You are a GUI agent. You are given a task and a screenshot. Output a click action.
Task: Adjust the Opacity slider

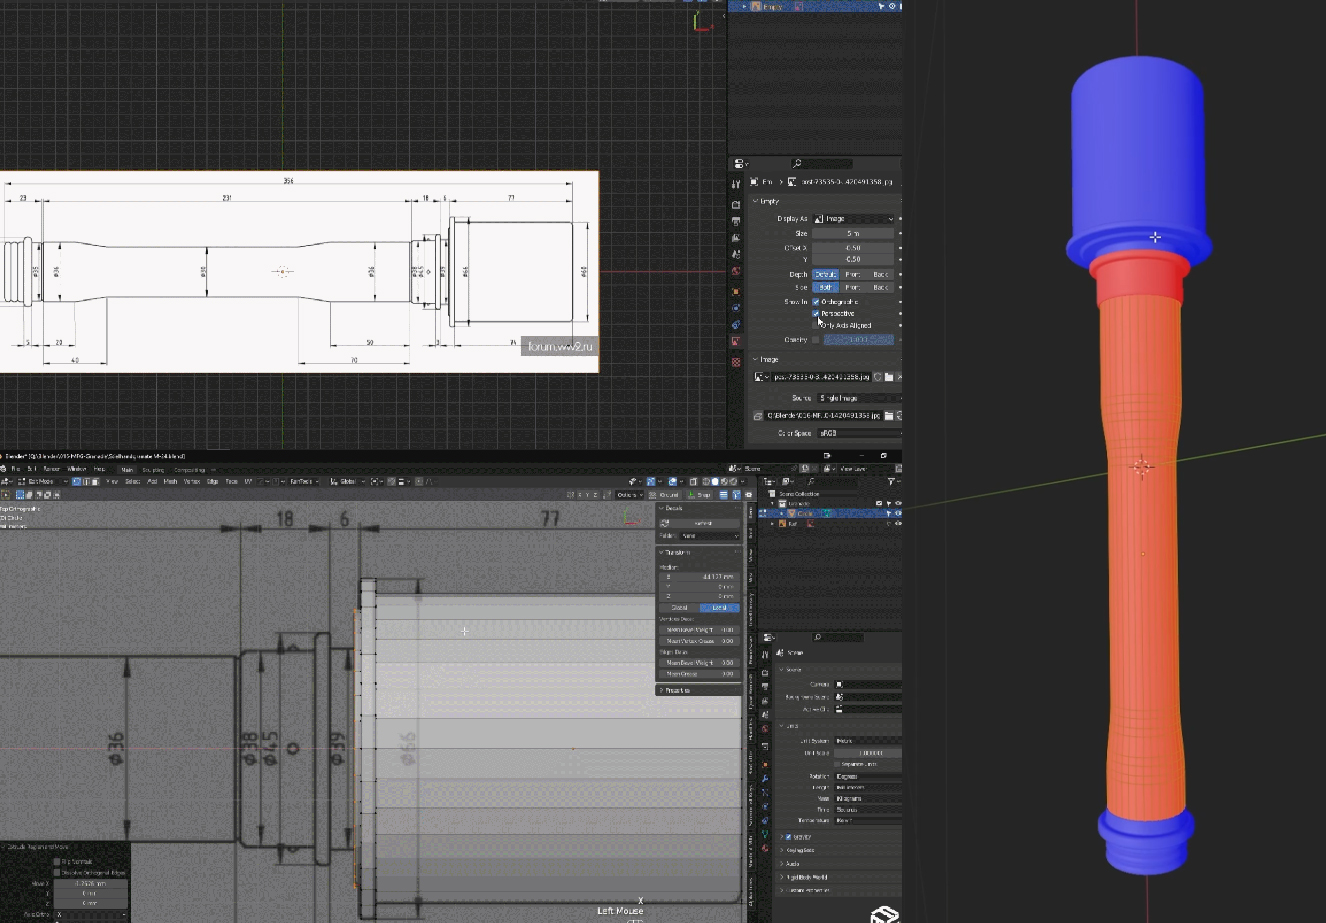click(859, 339)
